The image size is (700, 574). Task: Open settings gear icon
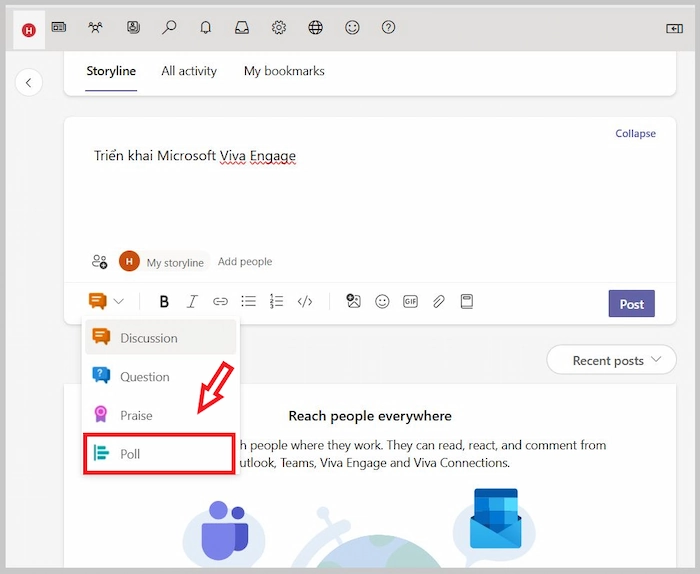click(x=279, y=28)
